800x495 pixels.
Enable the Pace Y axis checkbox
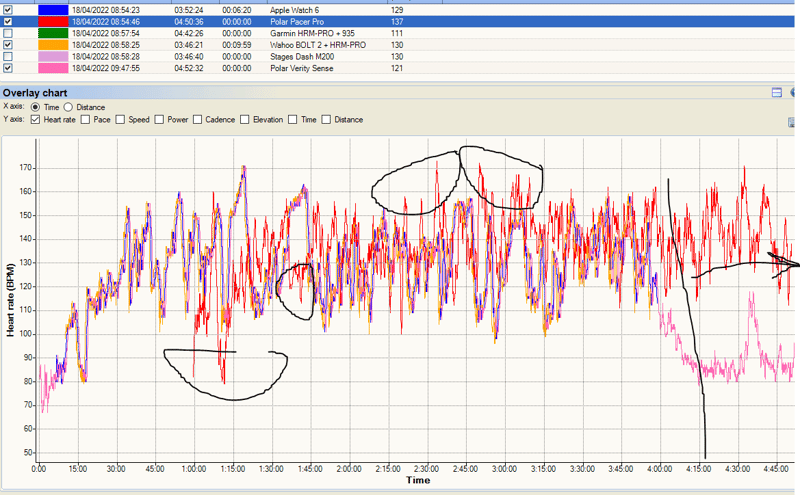click(85, 119)
